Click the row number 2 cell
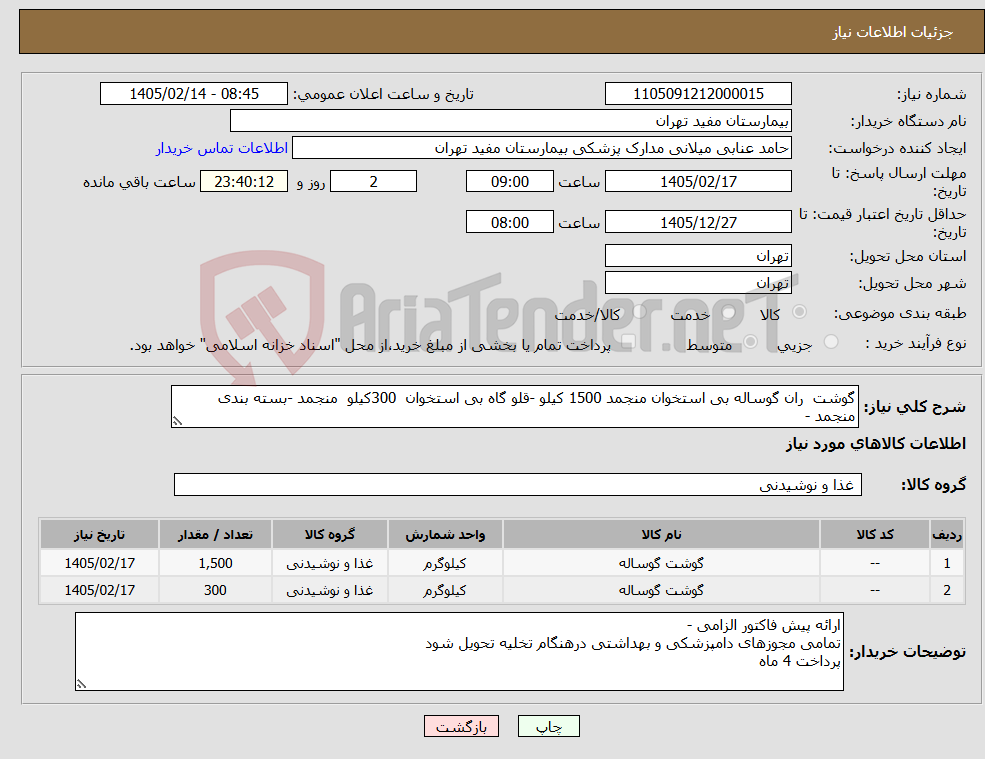The image size is (985, 759). (x=947, y=590)
